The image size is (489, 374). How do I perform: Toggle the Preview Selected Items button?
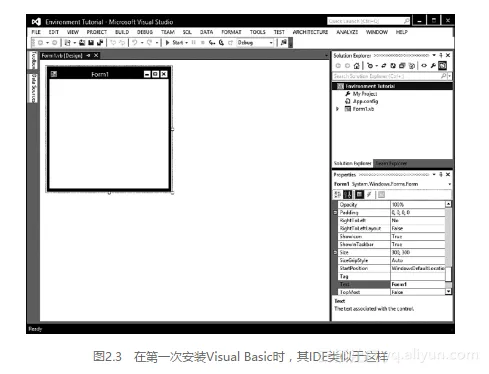tap(442, 66)
